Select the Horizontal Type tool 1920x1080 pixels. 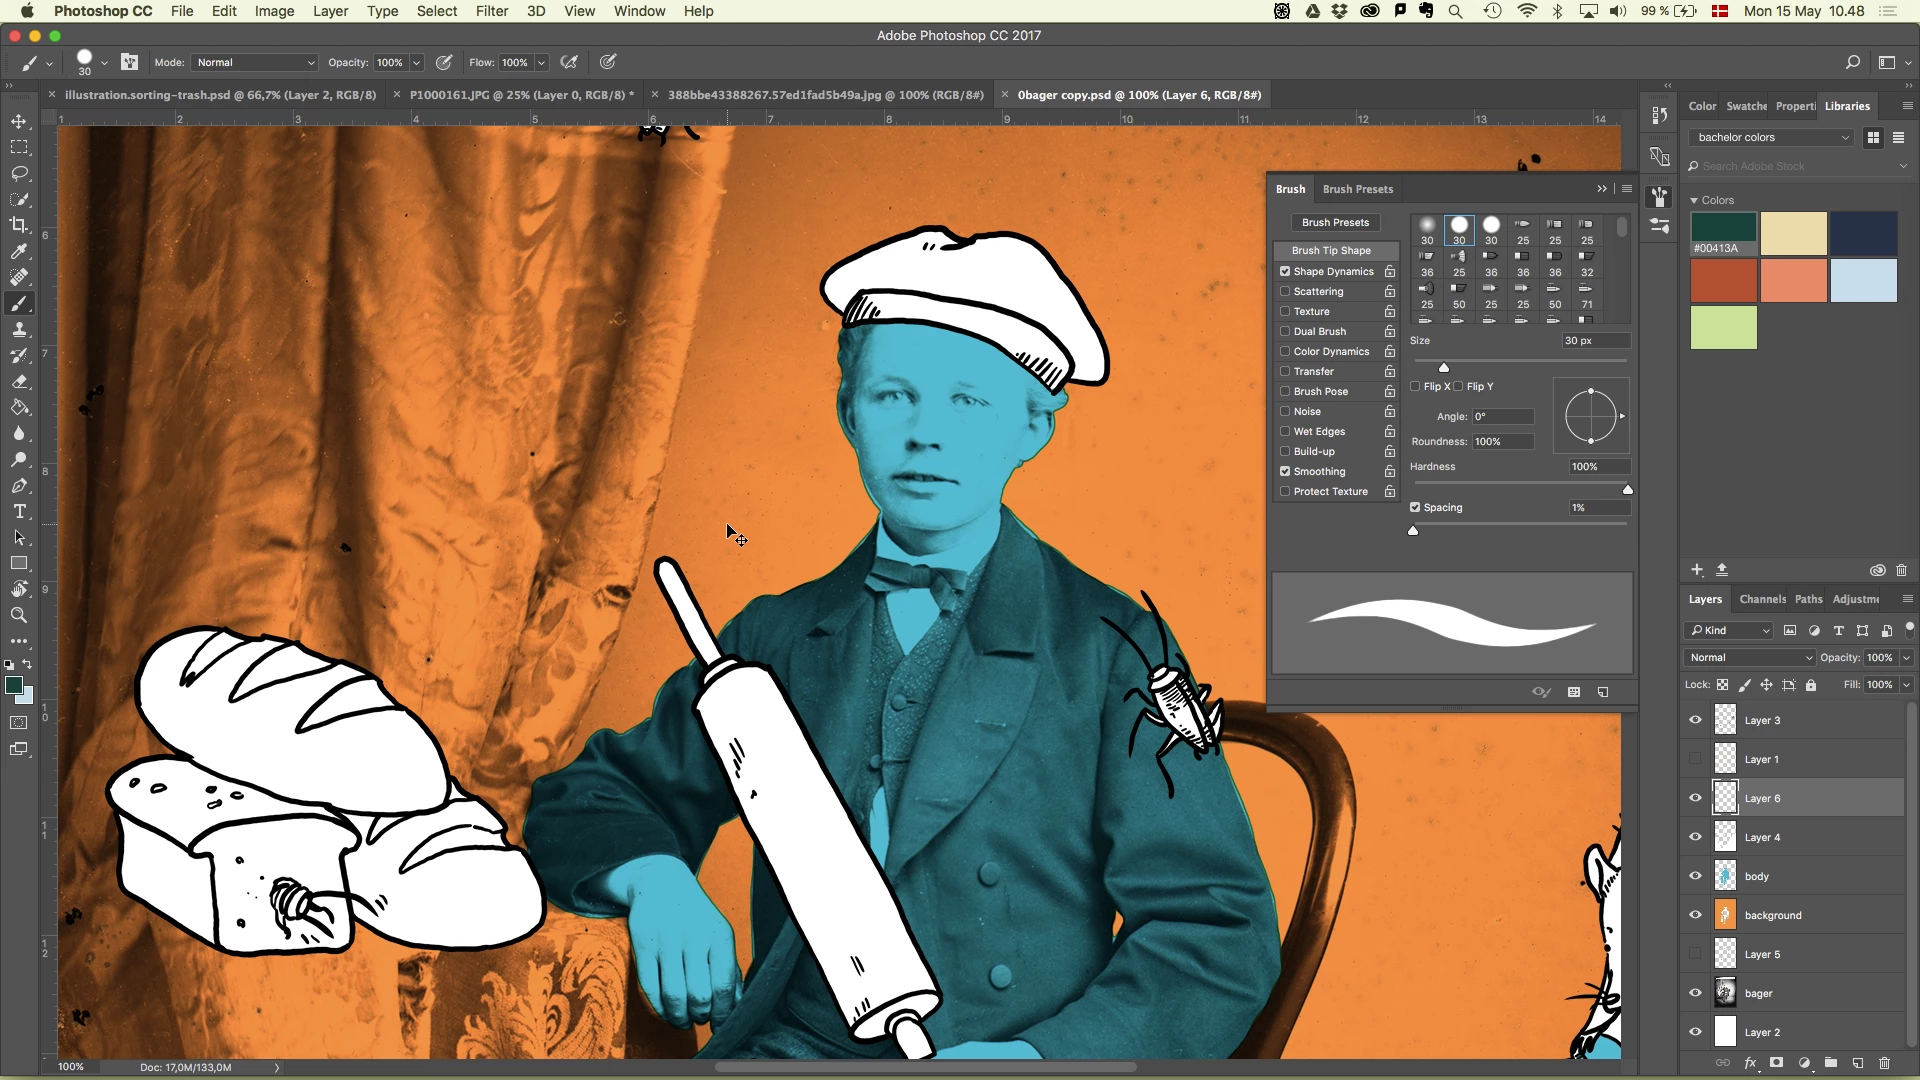19,512
